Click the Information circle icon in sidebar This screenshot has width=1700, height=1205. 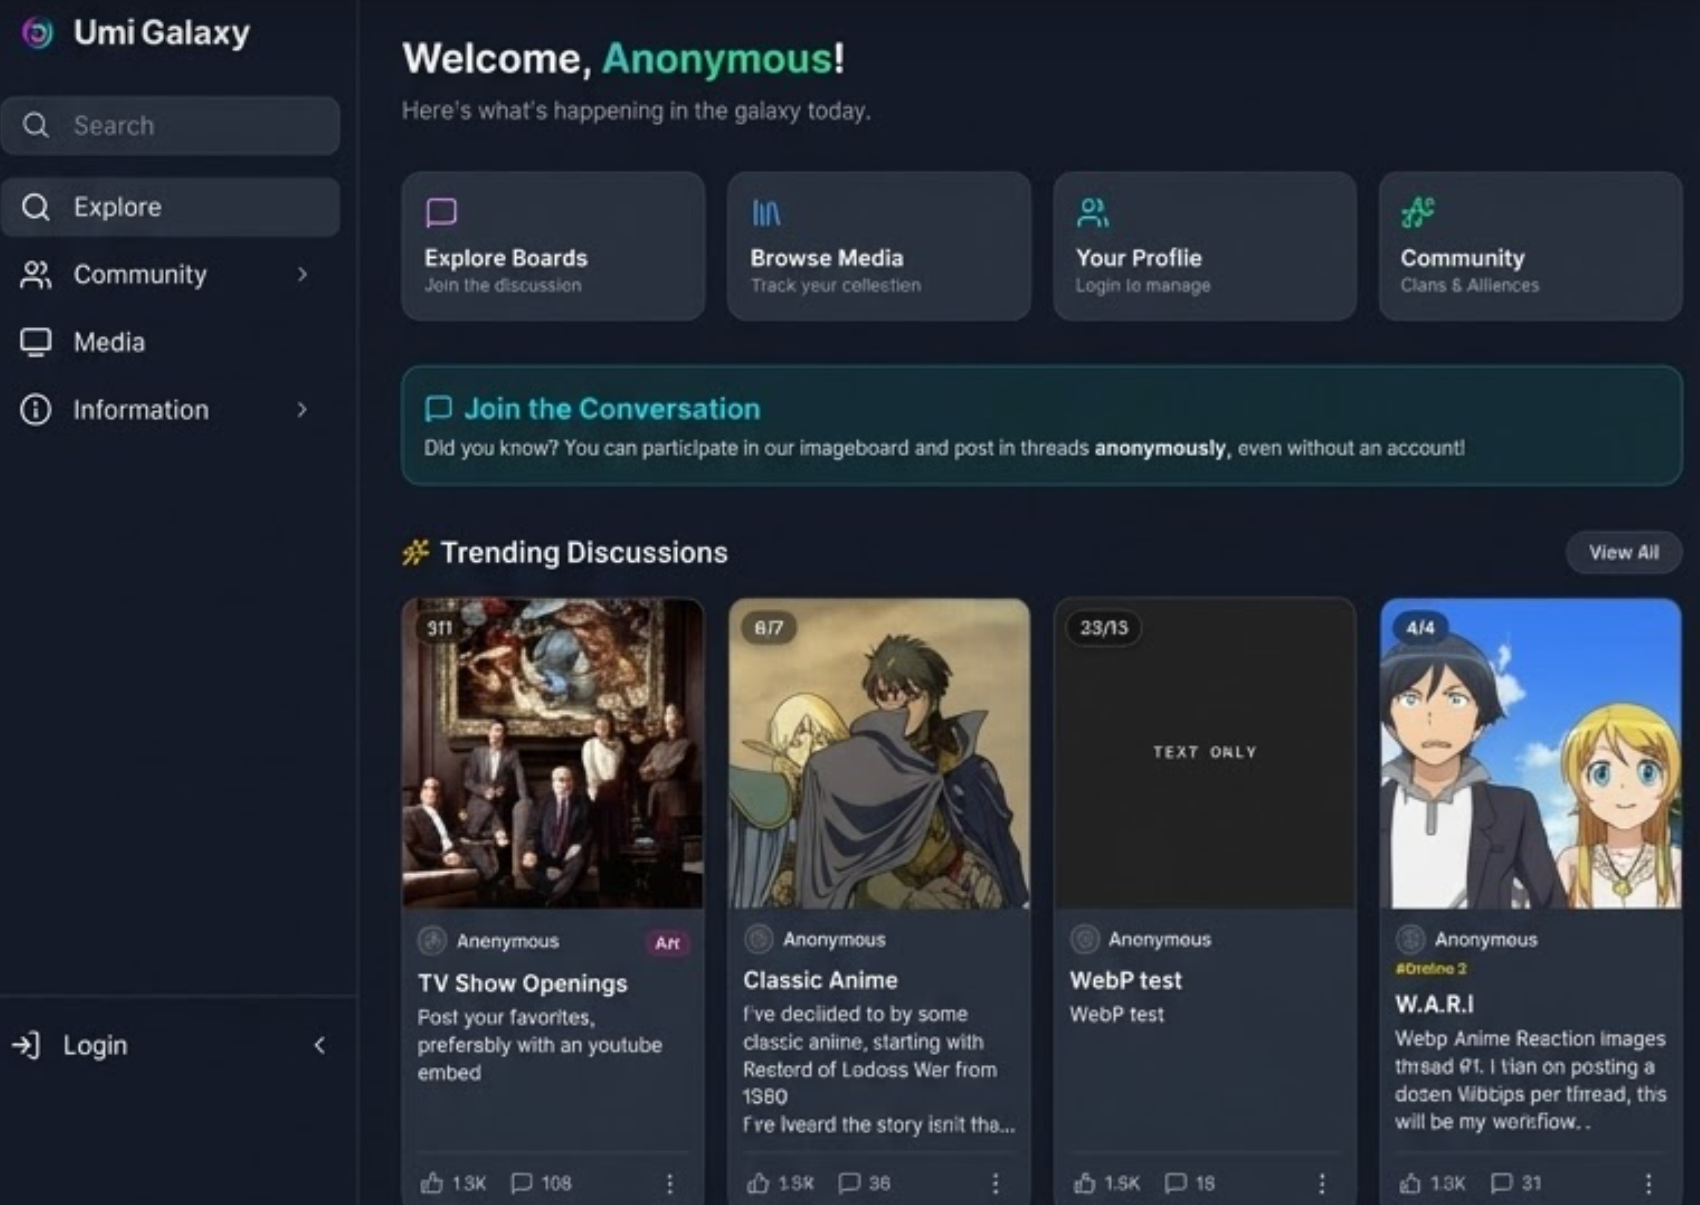click(x=36, y=410)
